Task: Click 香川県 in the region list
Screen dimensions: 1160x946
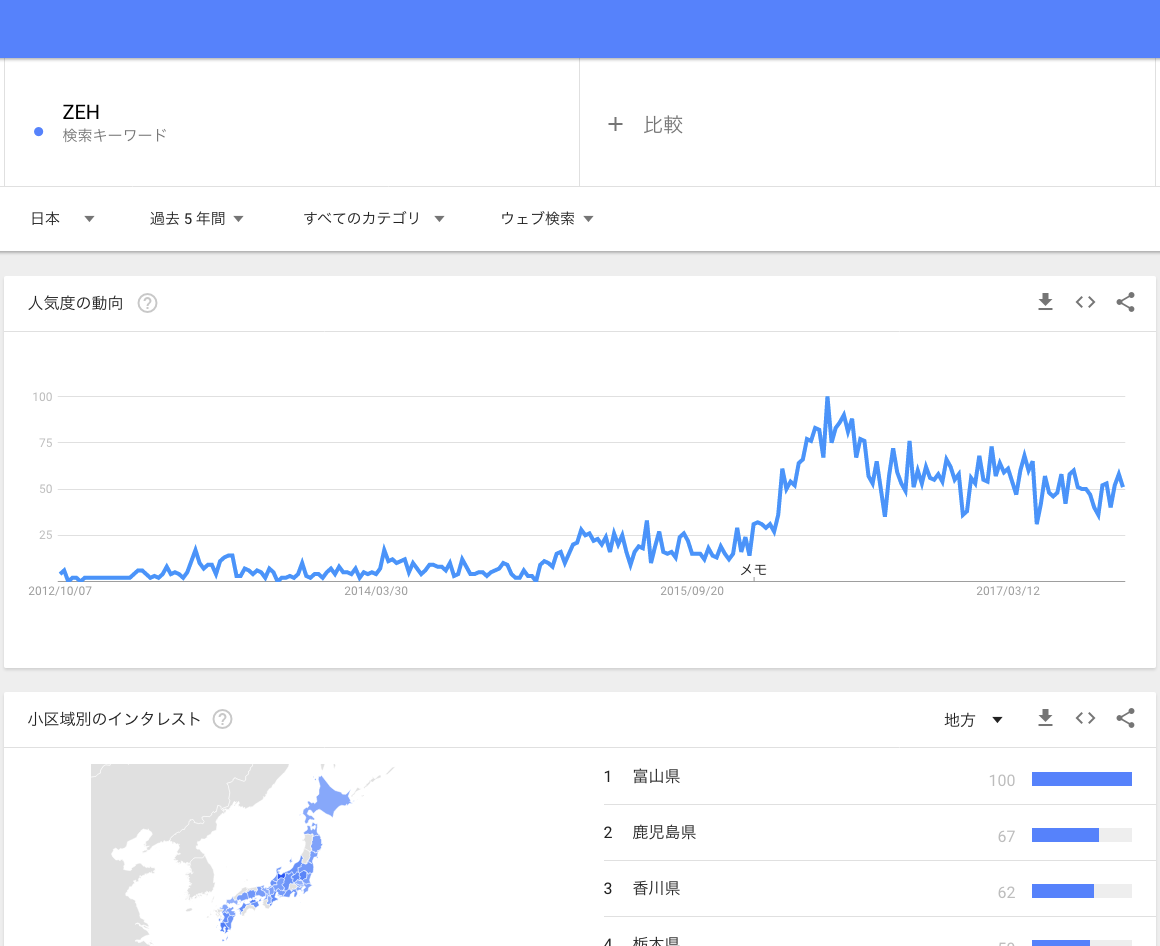Action: [656, 889]
